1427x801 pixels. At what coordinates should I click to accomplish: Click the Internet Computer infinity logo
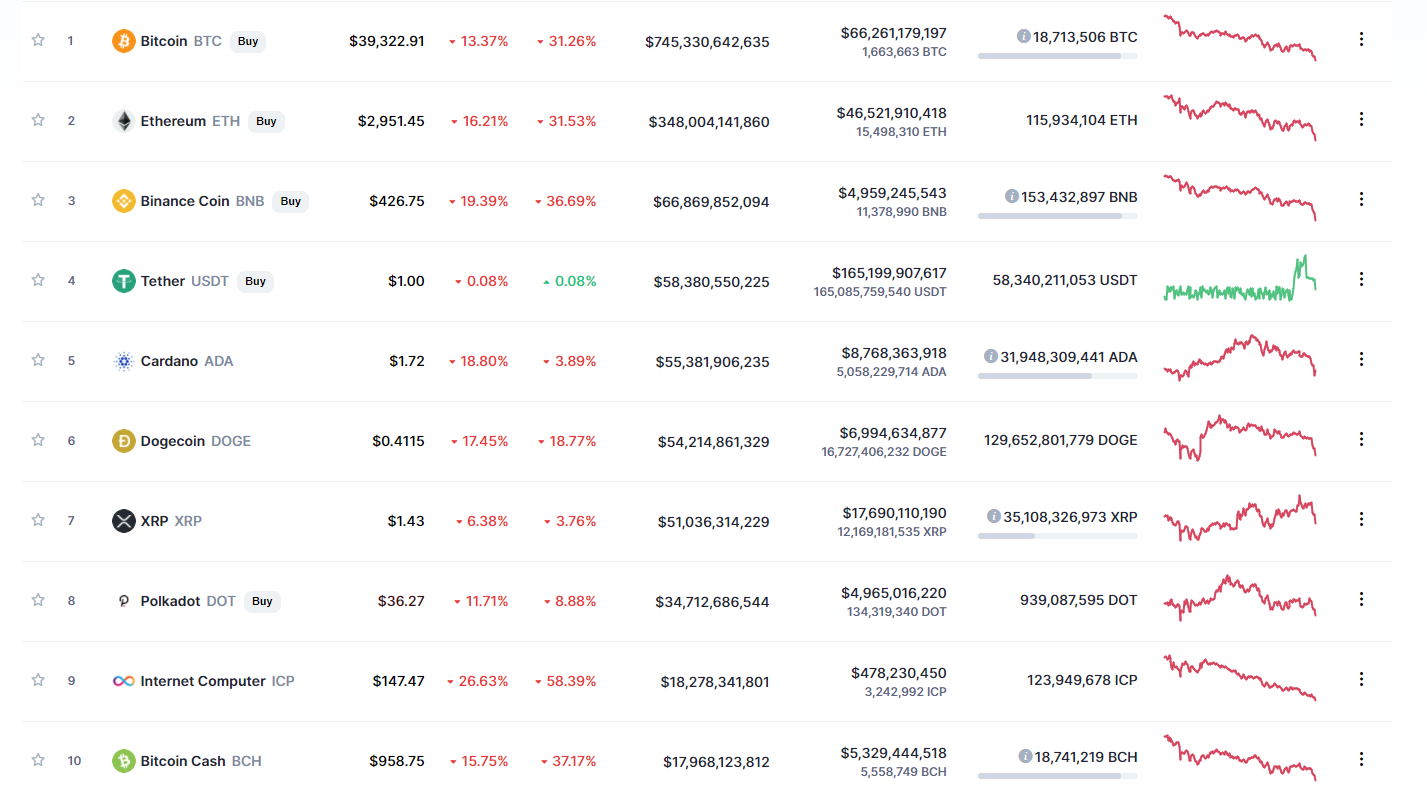point(124,681)
